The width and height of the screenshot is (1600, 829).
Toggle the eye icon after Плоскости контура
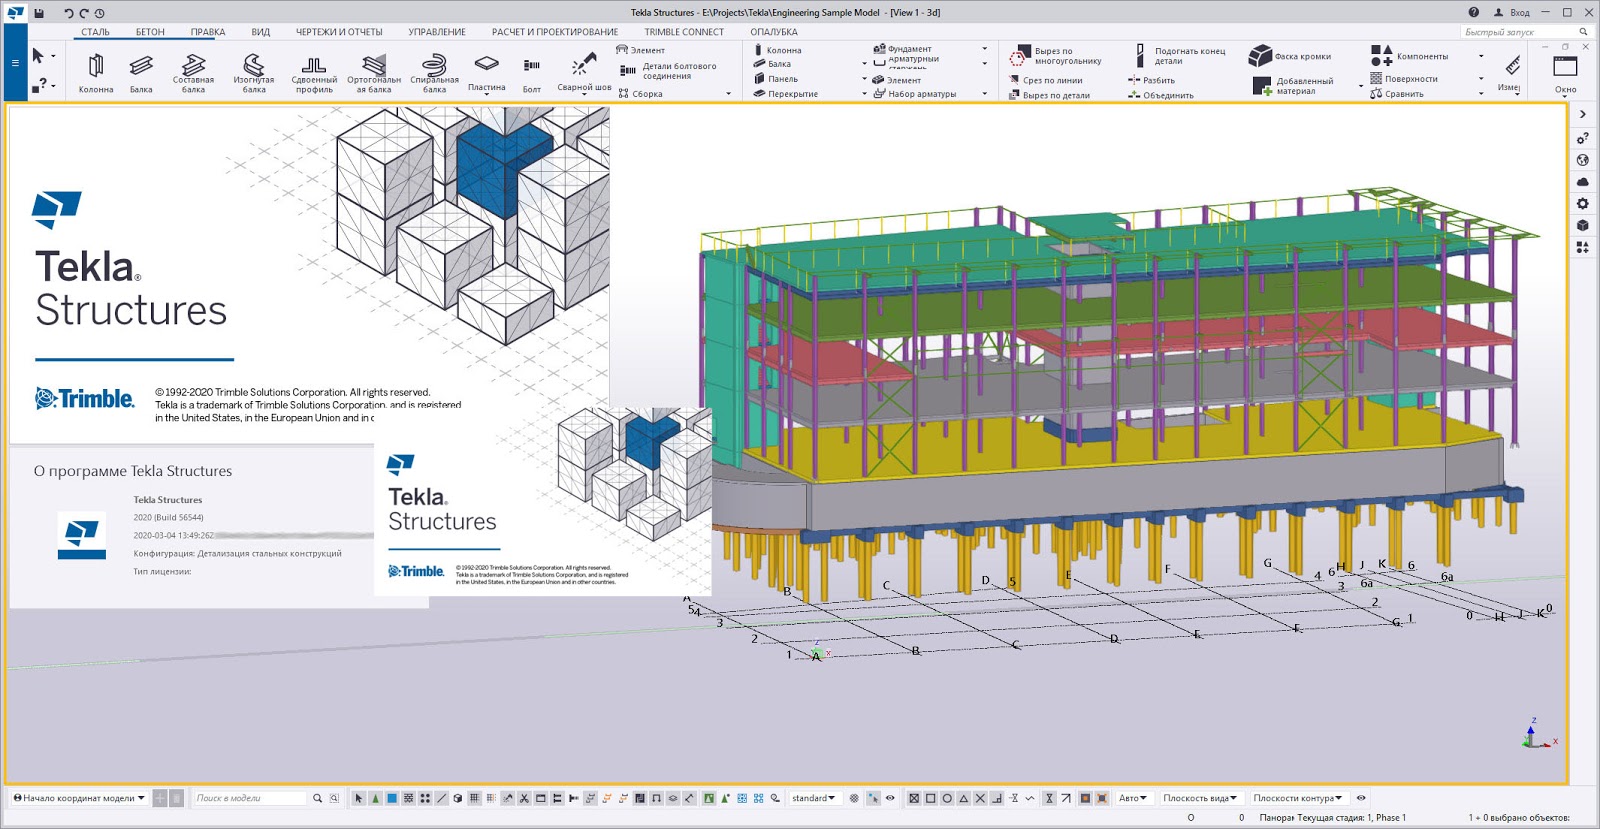[x=1361, y=798]
